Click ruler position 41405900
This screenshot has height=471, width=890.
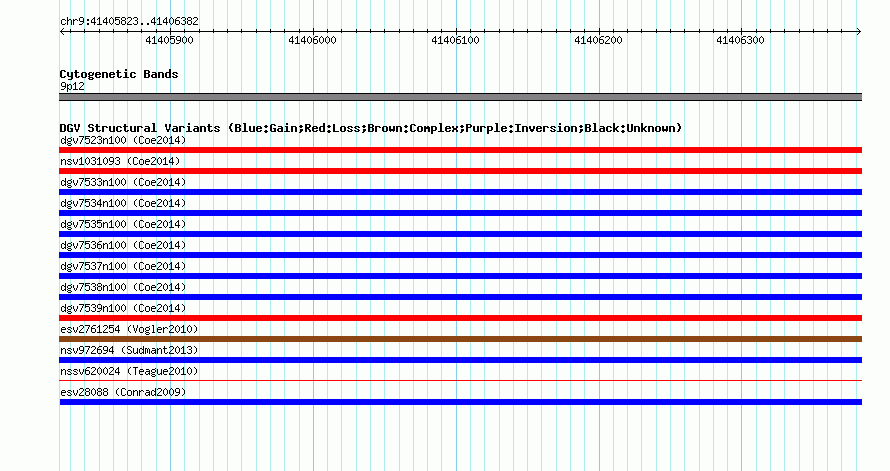pyautogui.click(x=169, y=40)
